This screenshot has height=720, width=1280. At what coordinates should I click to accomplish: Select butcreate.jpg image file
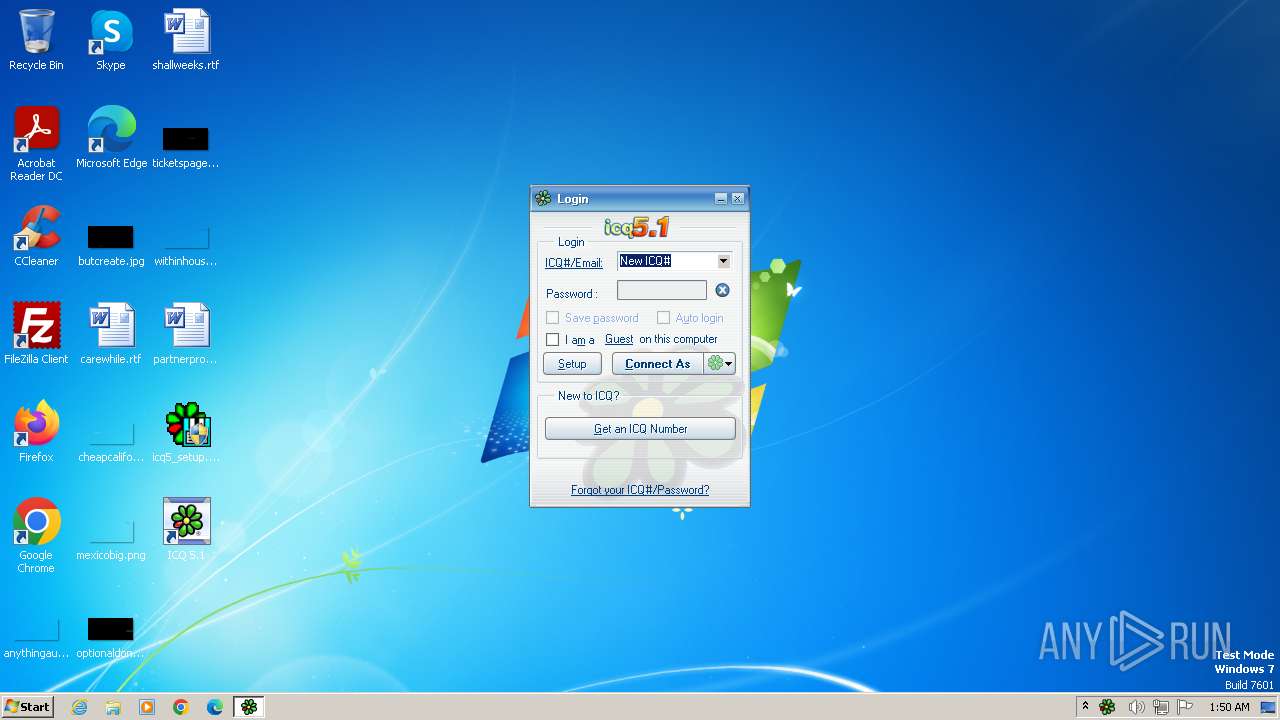[x=111, y=236]
